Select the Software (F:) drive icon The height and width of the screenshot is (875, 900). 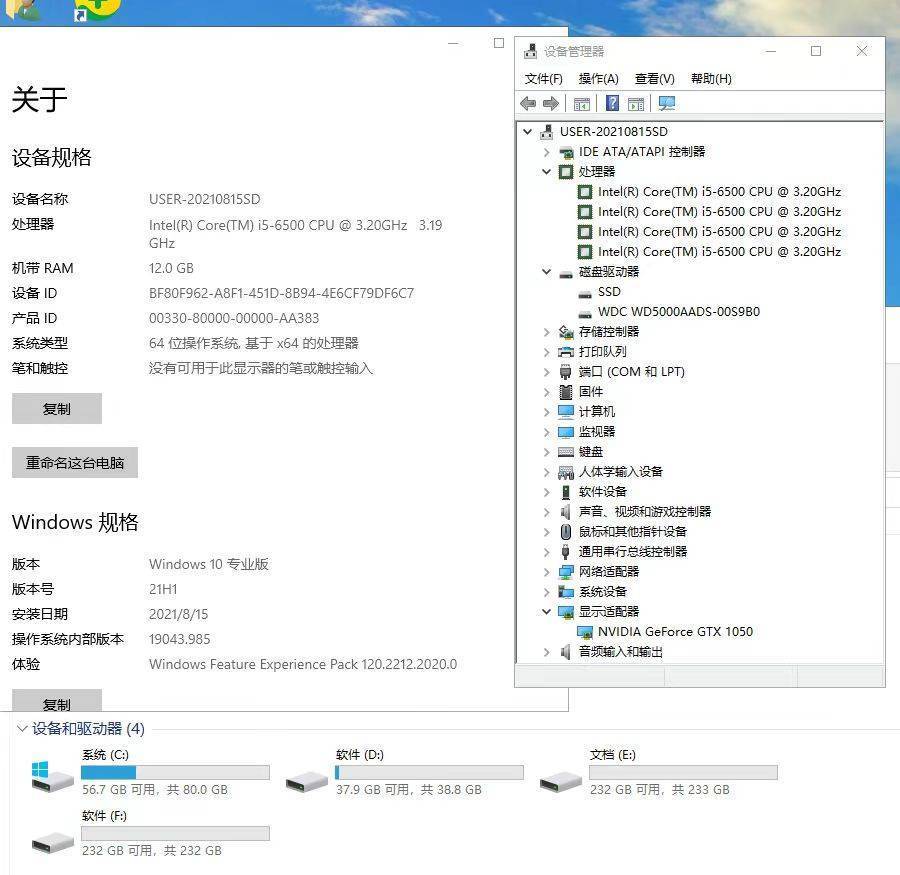[x=52, y=842]
